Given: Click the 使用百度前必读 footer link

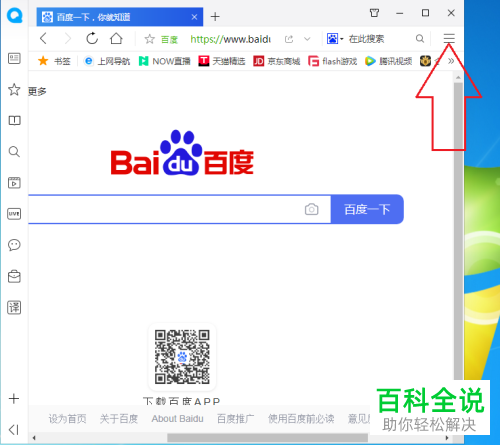Looking at the screenshot, I should pos(301,419).
